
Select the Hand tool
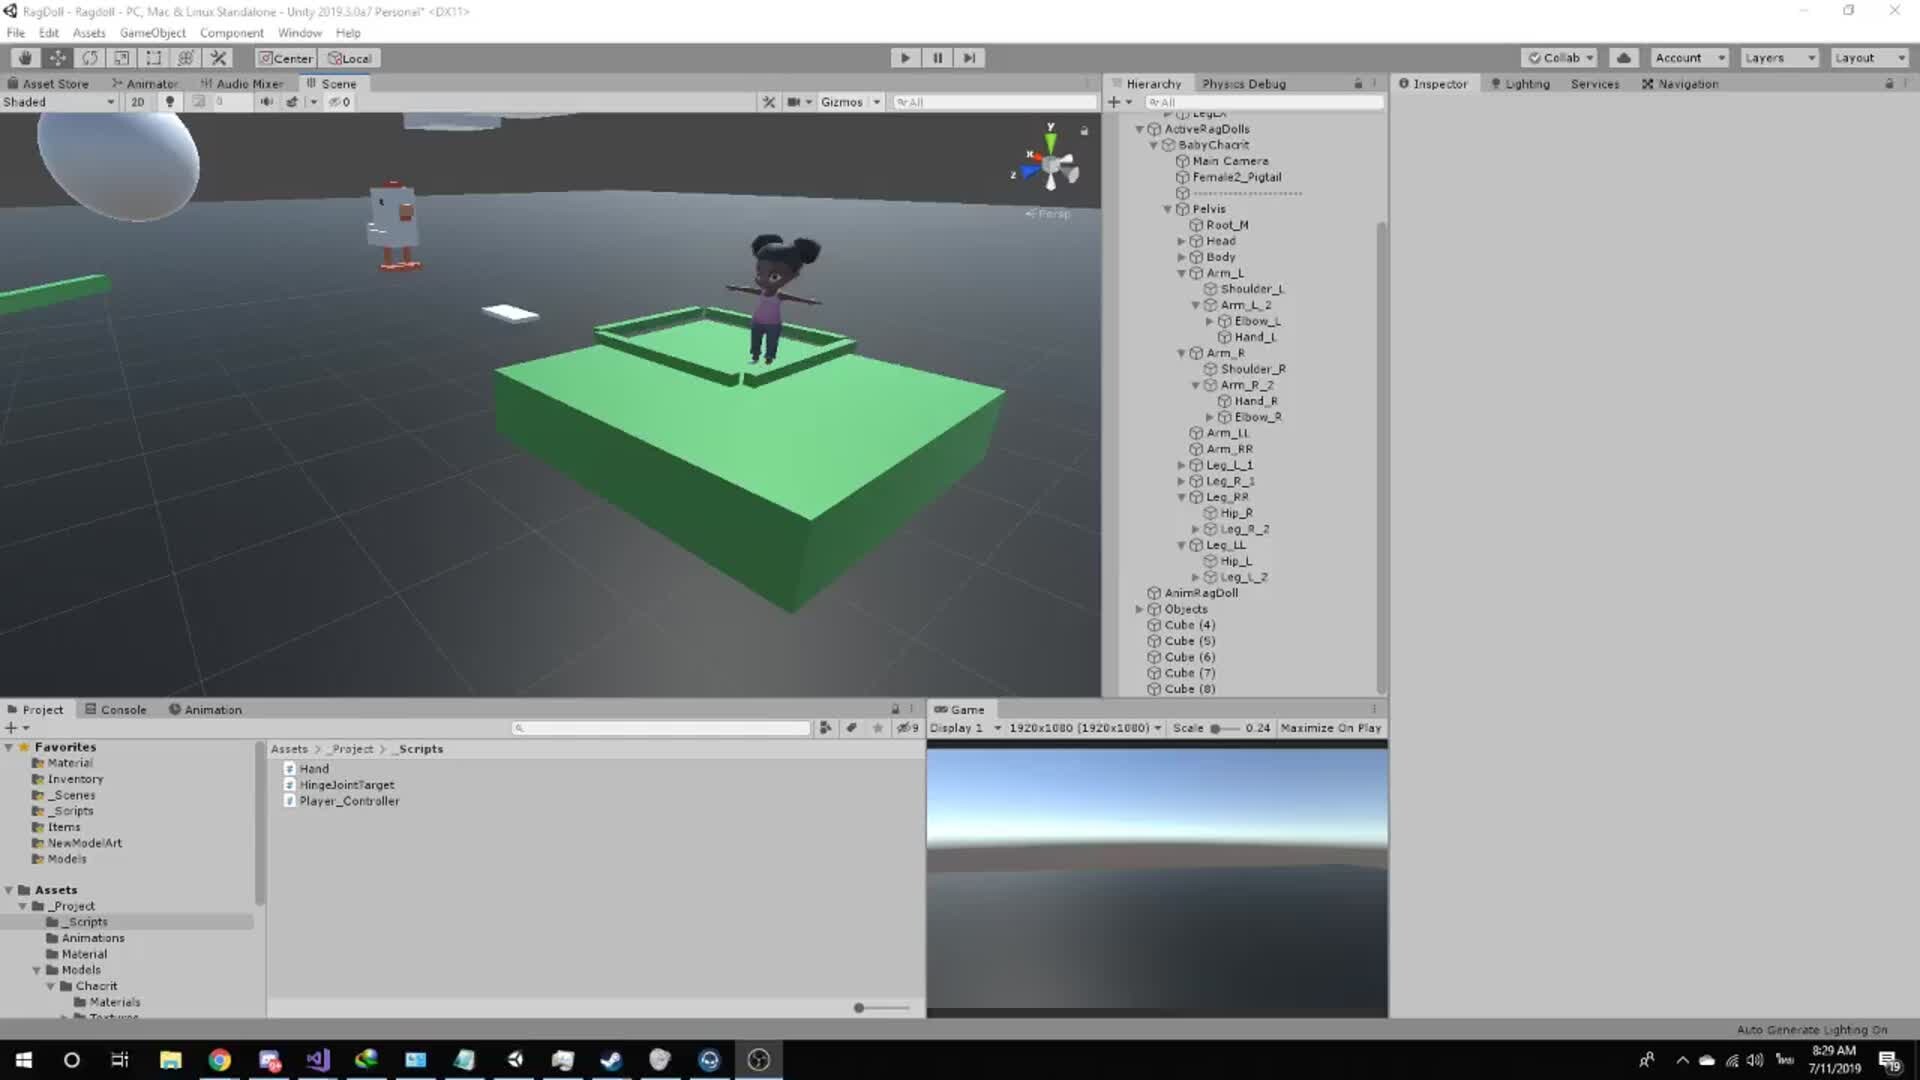click(26, 58)
